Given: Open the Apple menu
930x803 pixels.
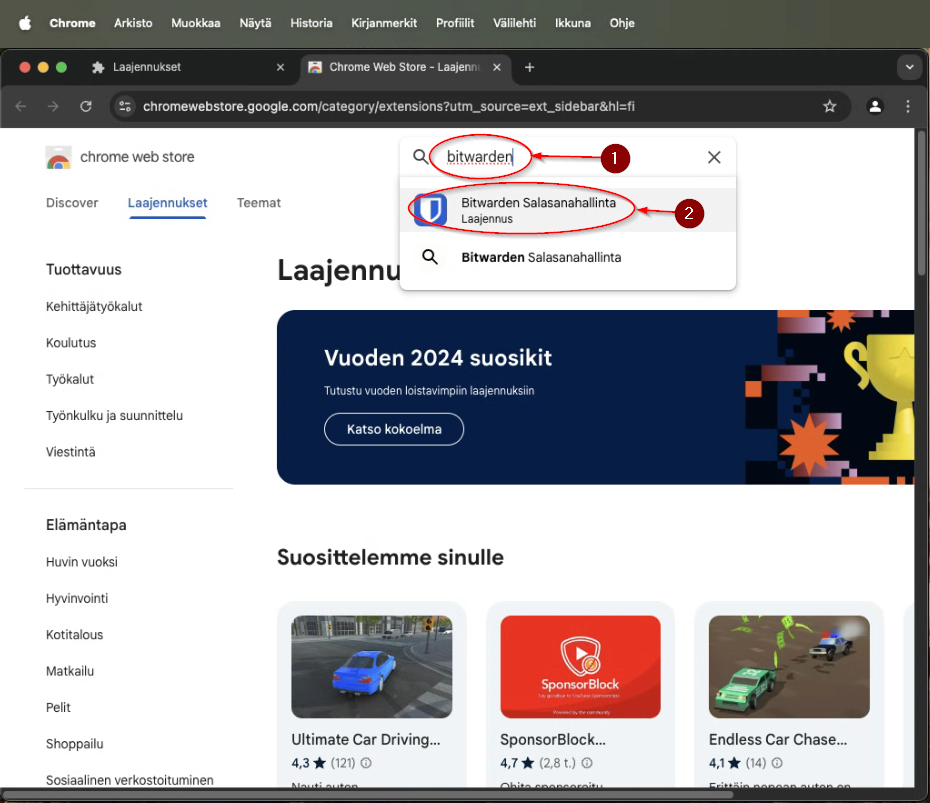Looking at the screenshot, I should (x=25, y=23).
